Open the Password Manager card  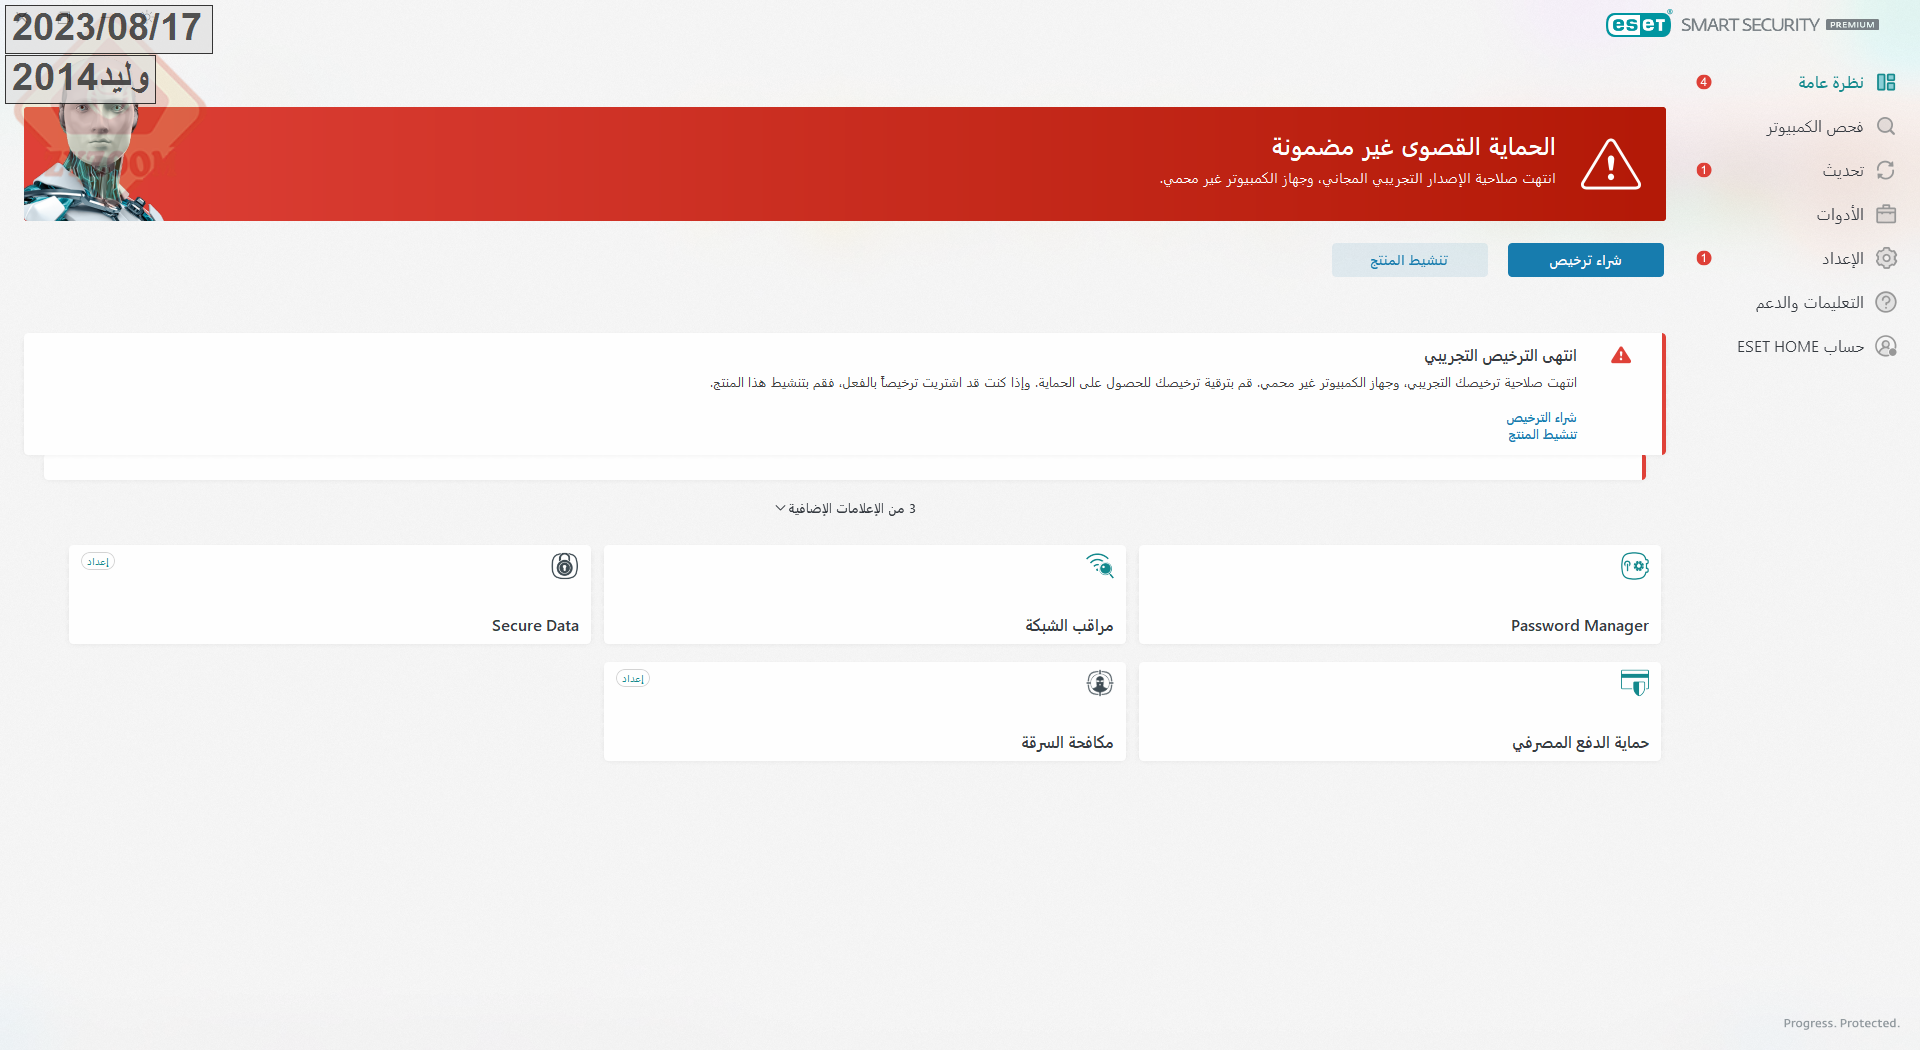1400,594
